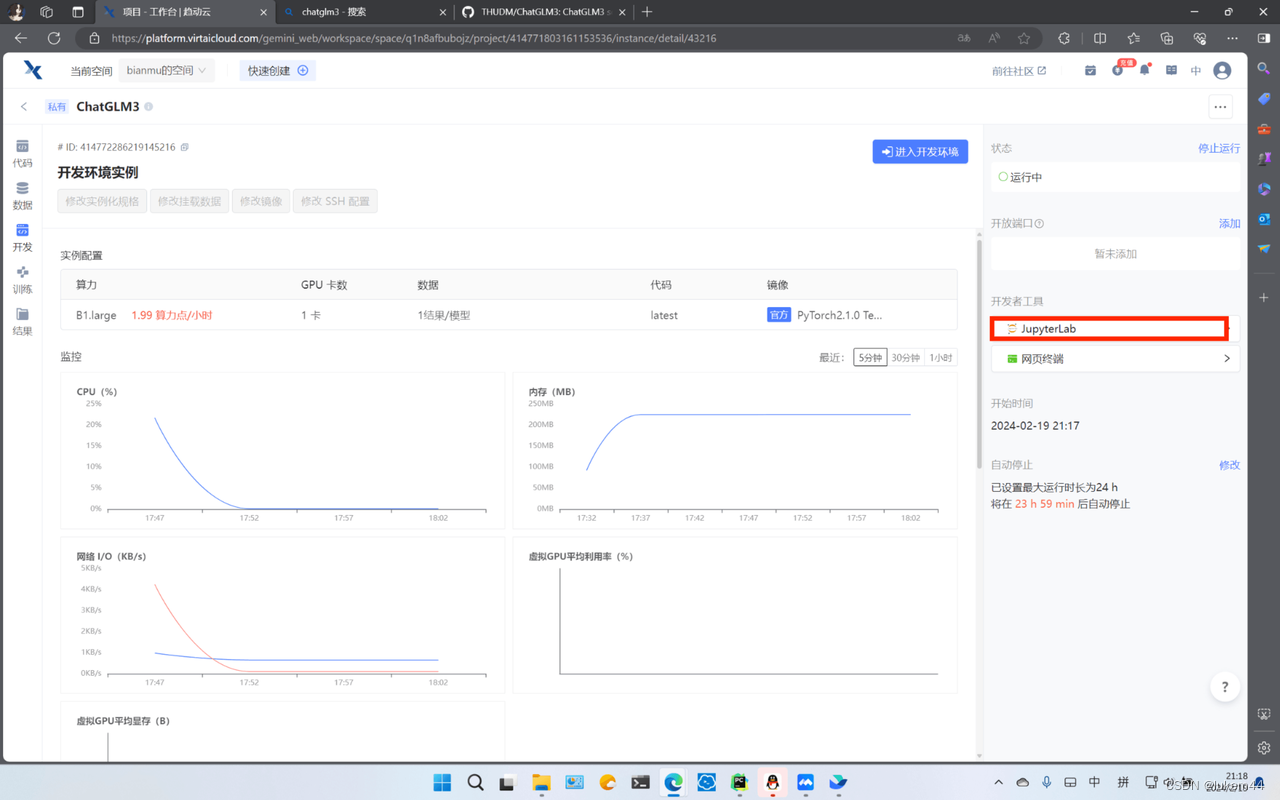Viewport: 1280px width, 800px height.
Task: Click the latest code version cell
Action: click(664, 315)
